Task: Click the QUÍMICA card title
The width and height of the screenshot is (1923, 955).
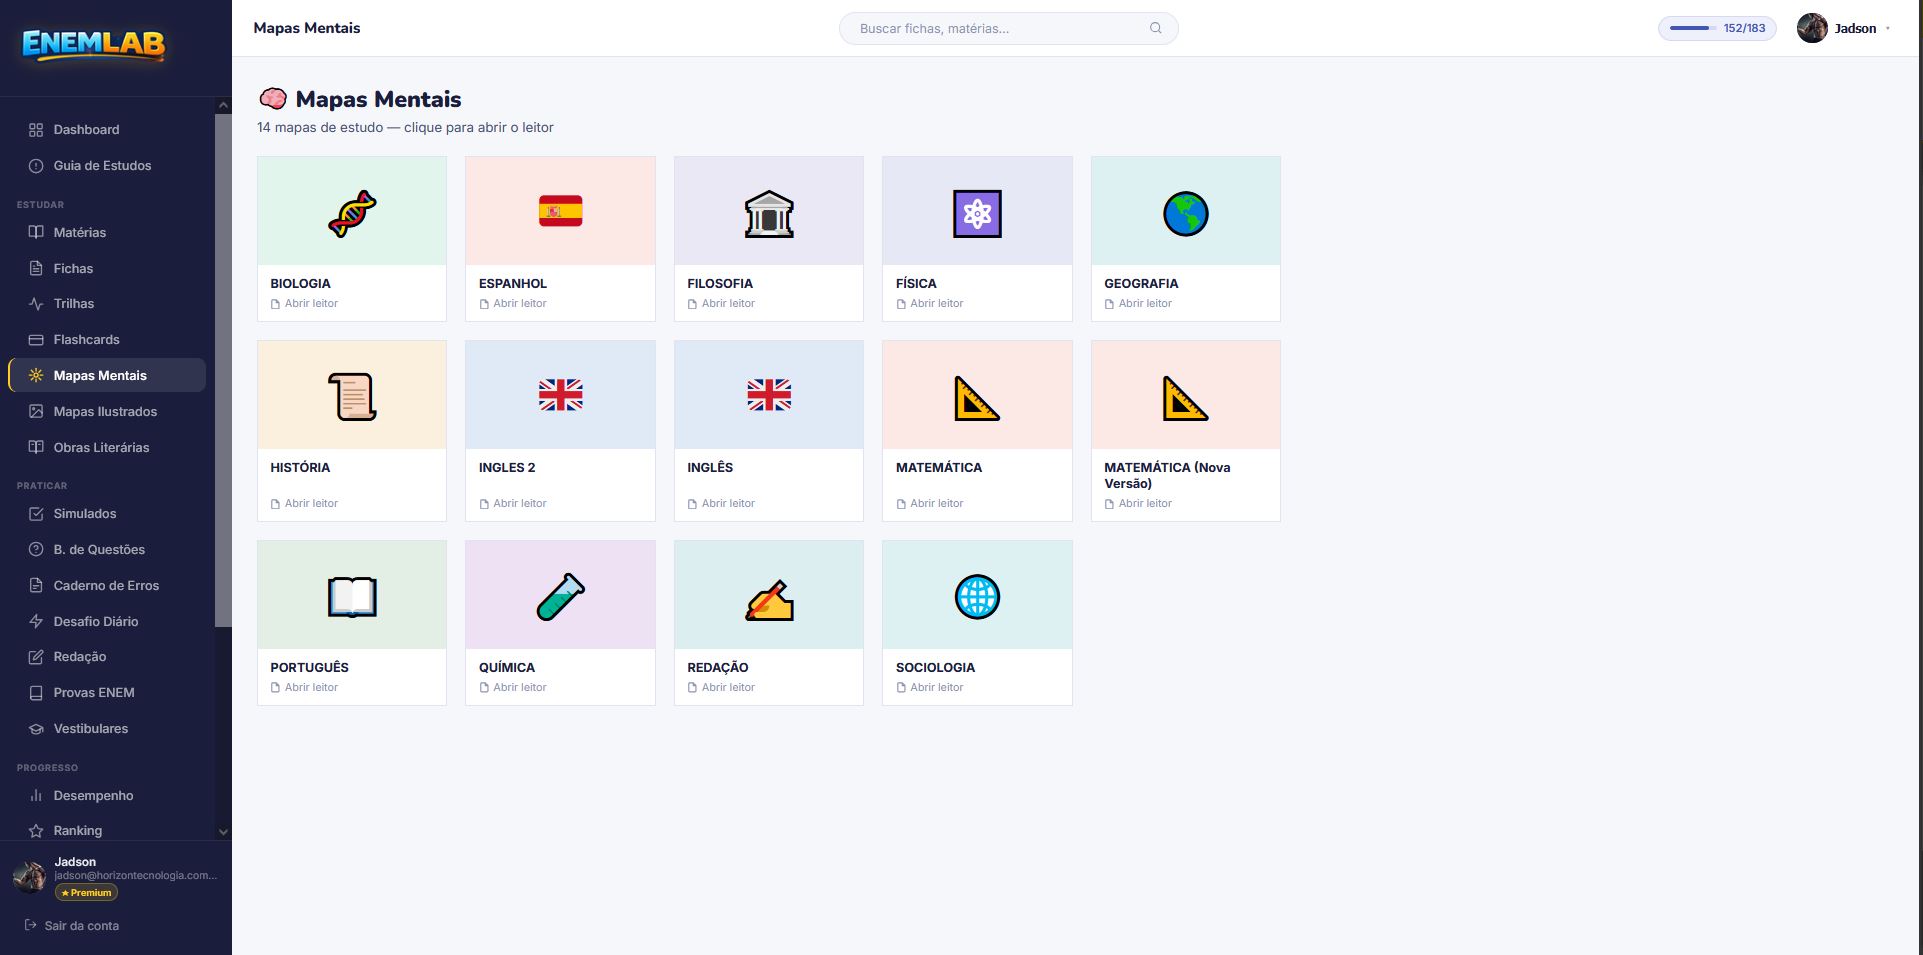Action: (507, 668)
